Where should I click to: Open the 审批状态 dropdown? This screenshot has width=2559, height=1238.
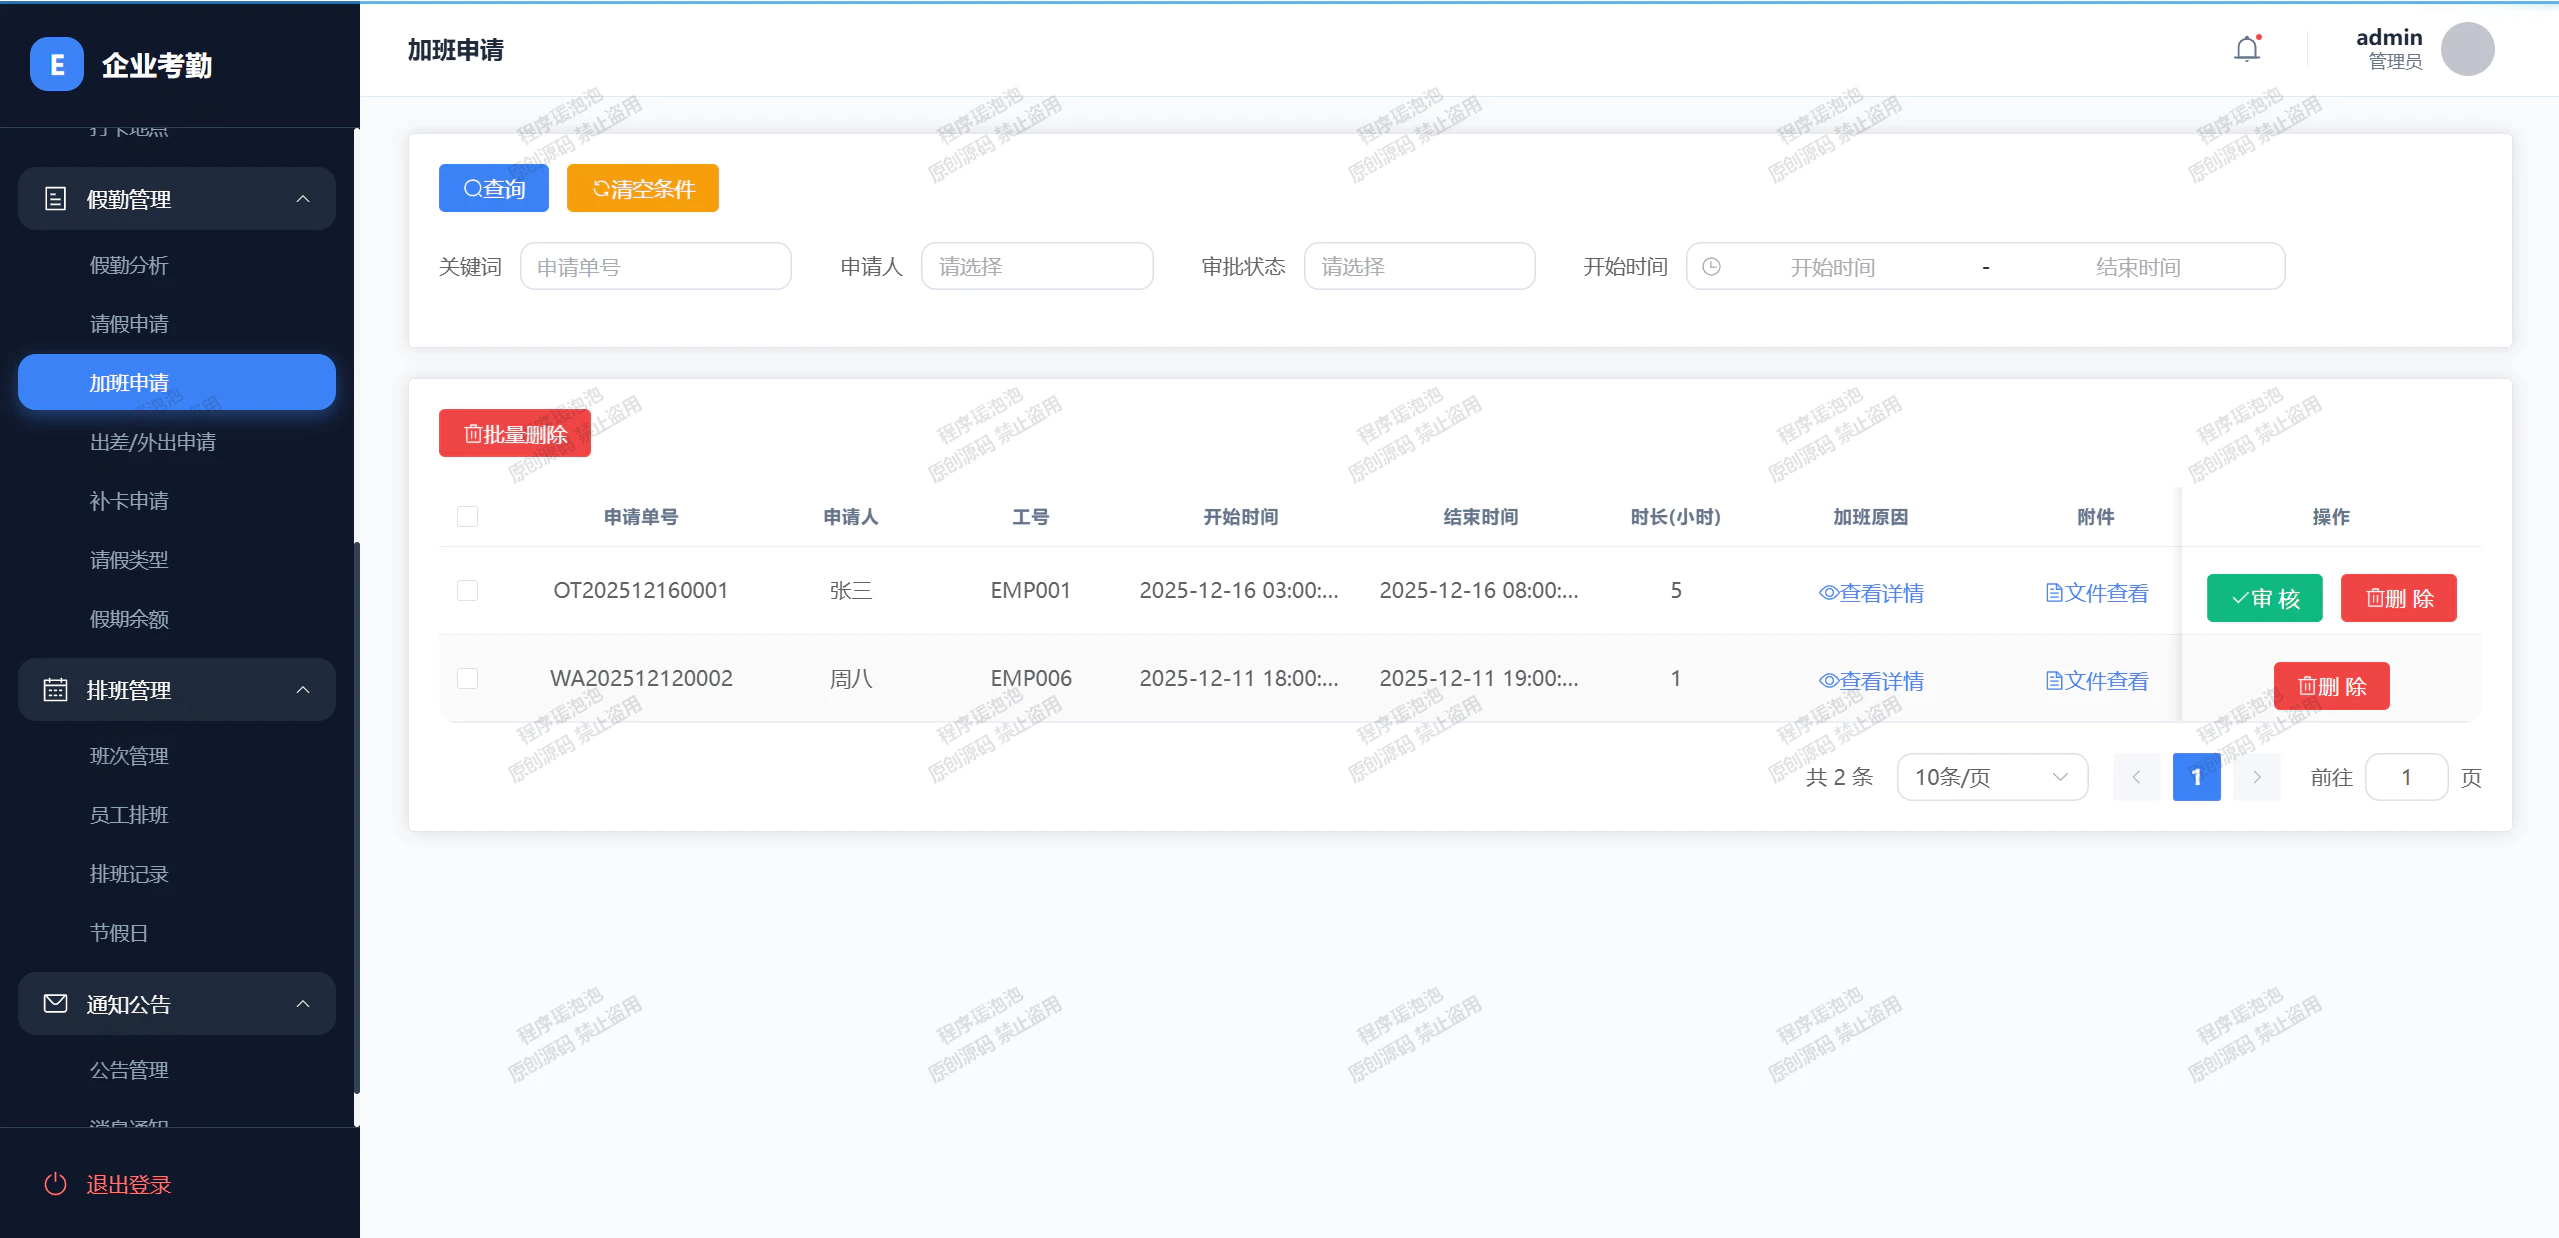[x=1420, y=267]
